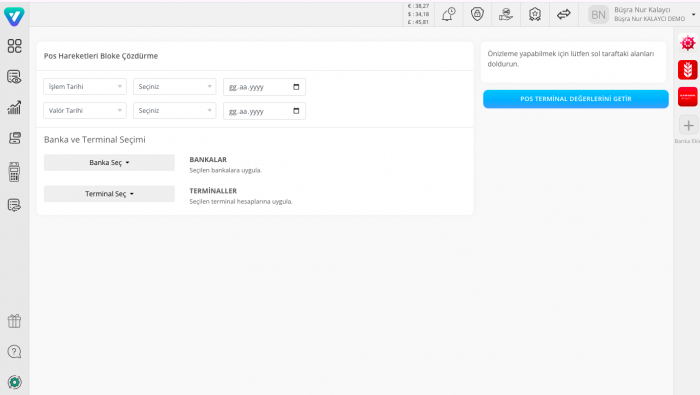Click the Önizleme yapabilmek için info message

tap(571, 58)
